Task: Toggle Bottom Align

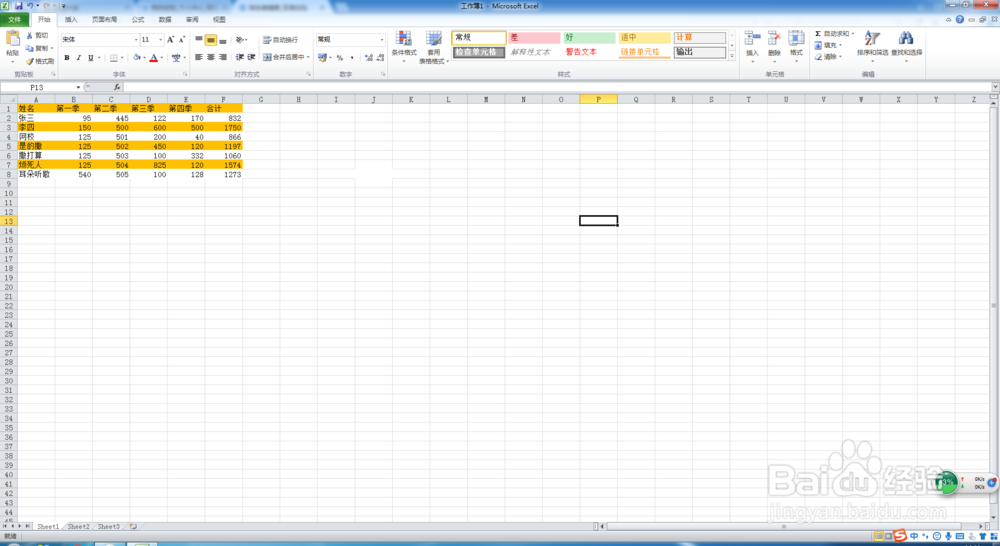Action: tap(223, 40)
